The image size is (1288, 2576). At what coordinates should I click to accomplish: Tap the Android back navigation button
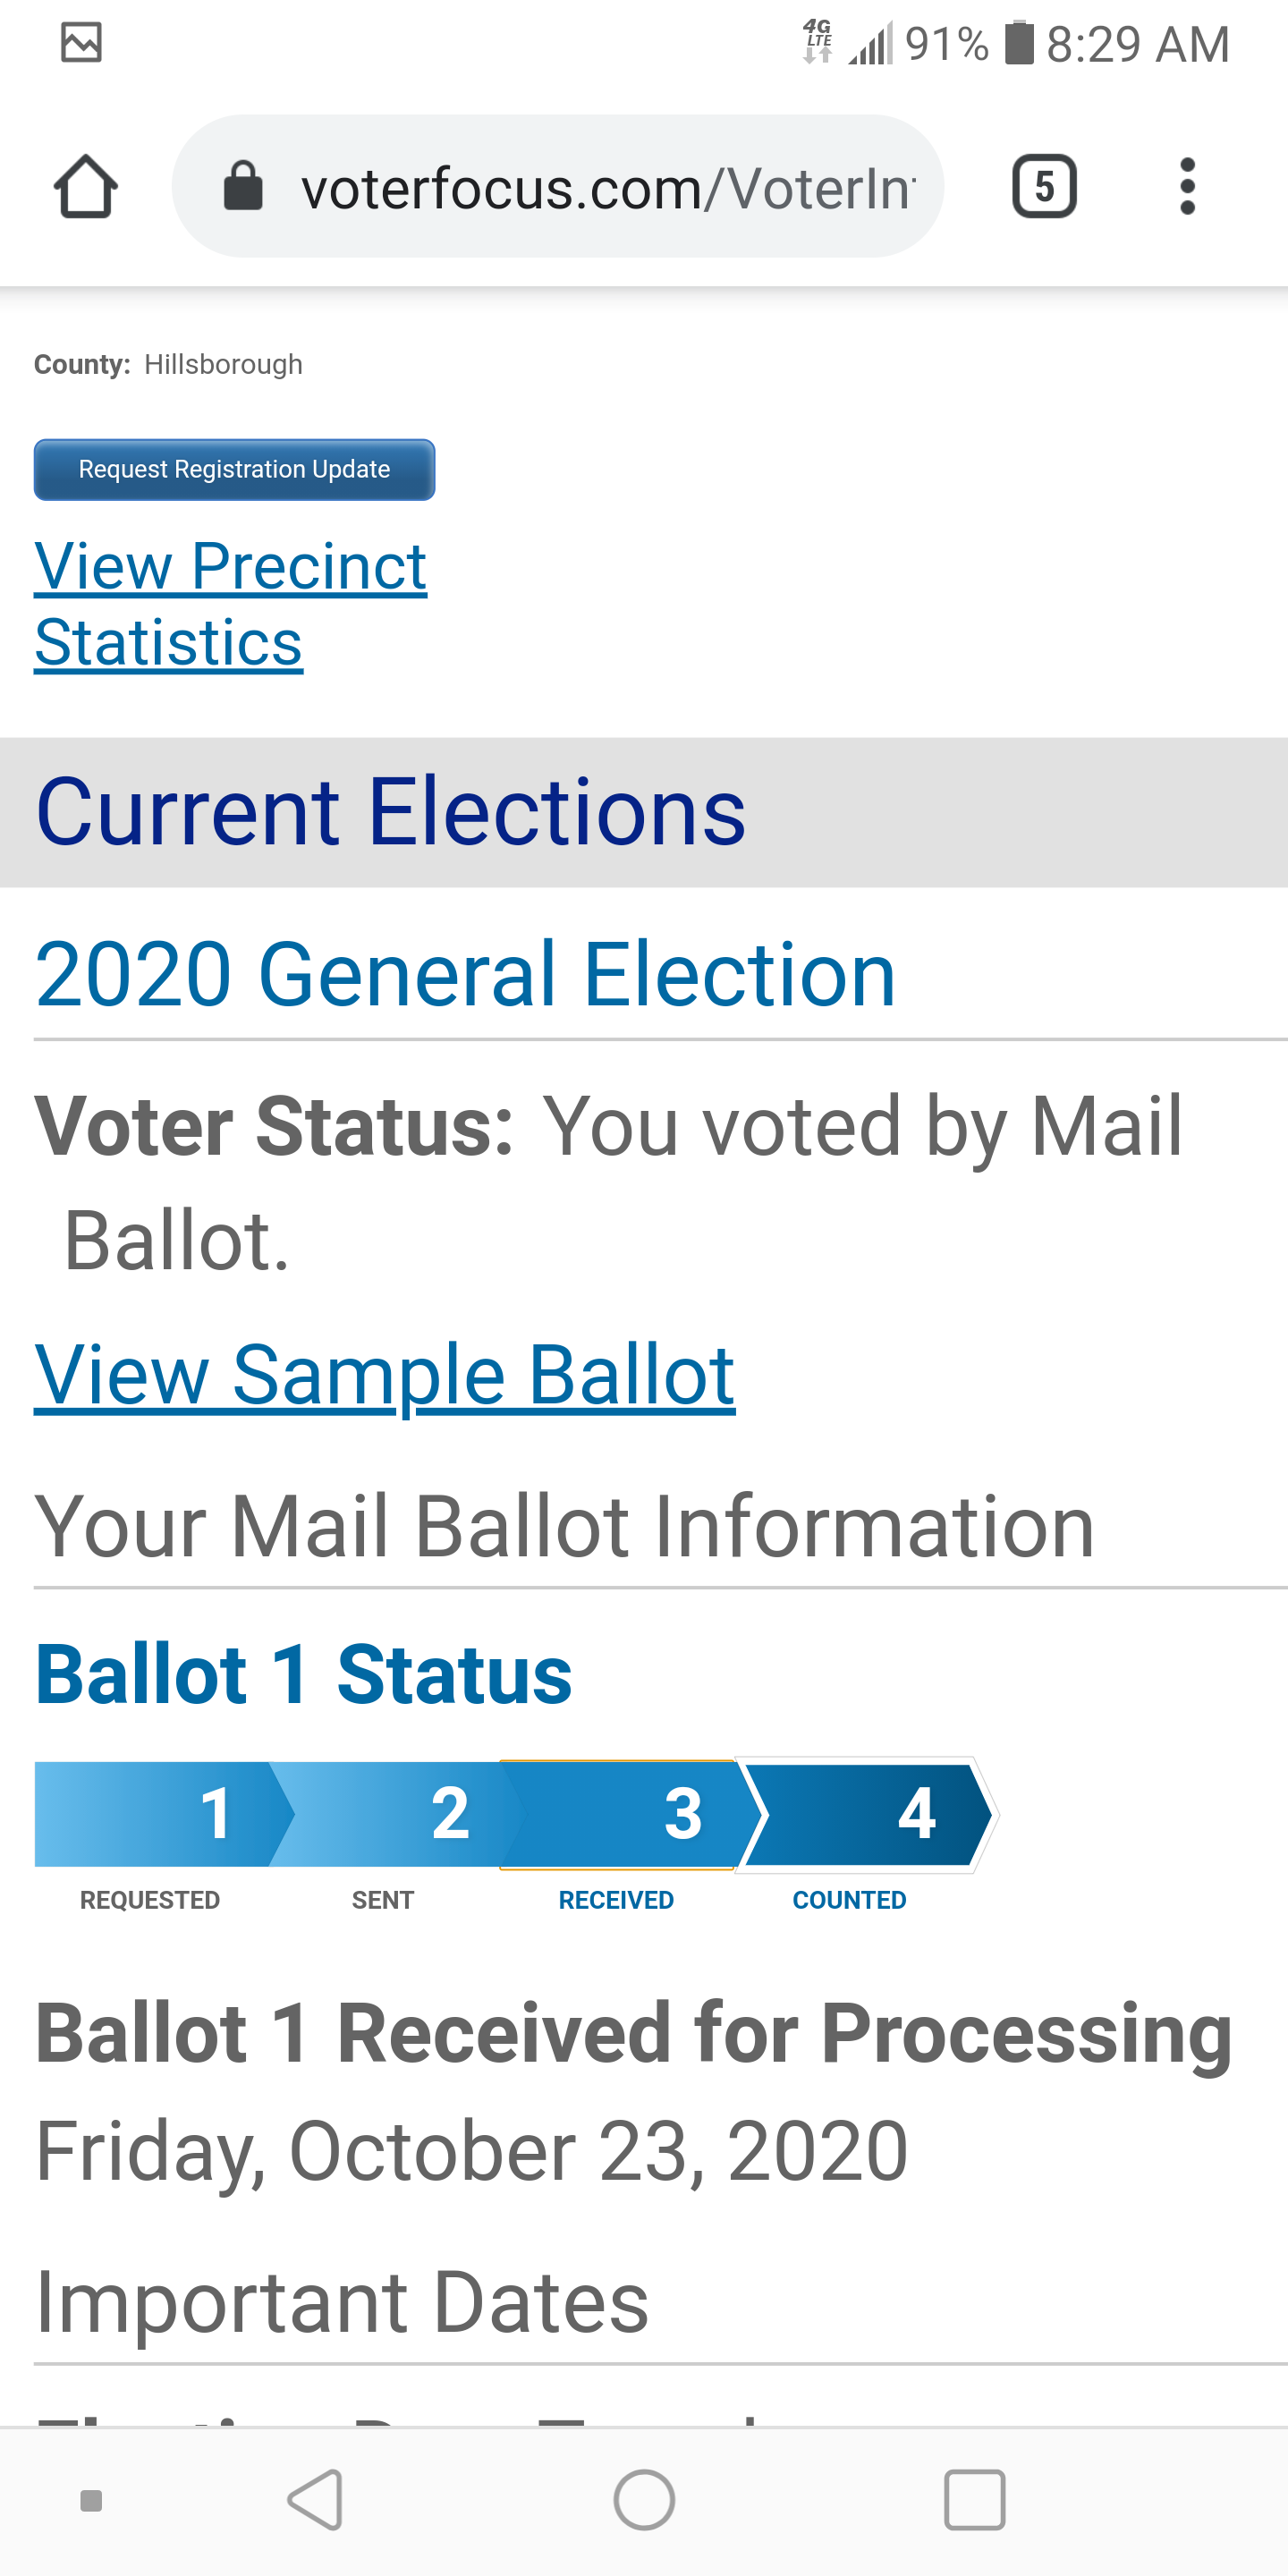point(316,2500)
